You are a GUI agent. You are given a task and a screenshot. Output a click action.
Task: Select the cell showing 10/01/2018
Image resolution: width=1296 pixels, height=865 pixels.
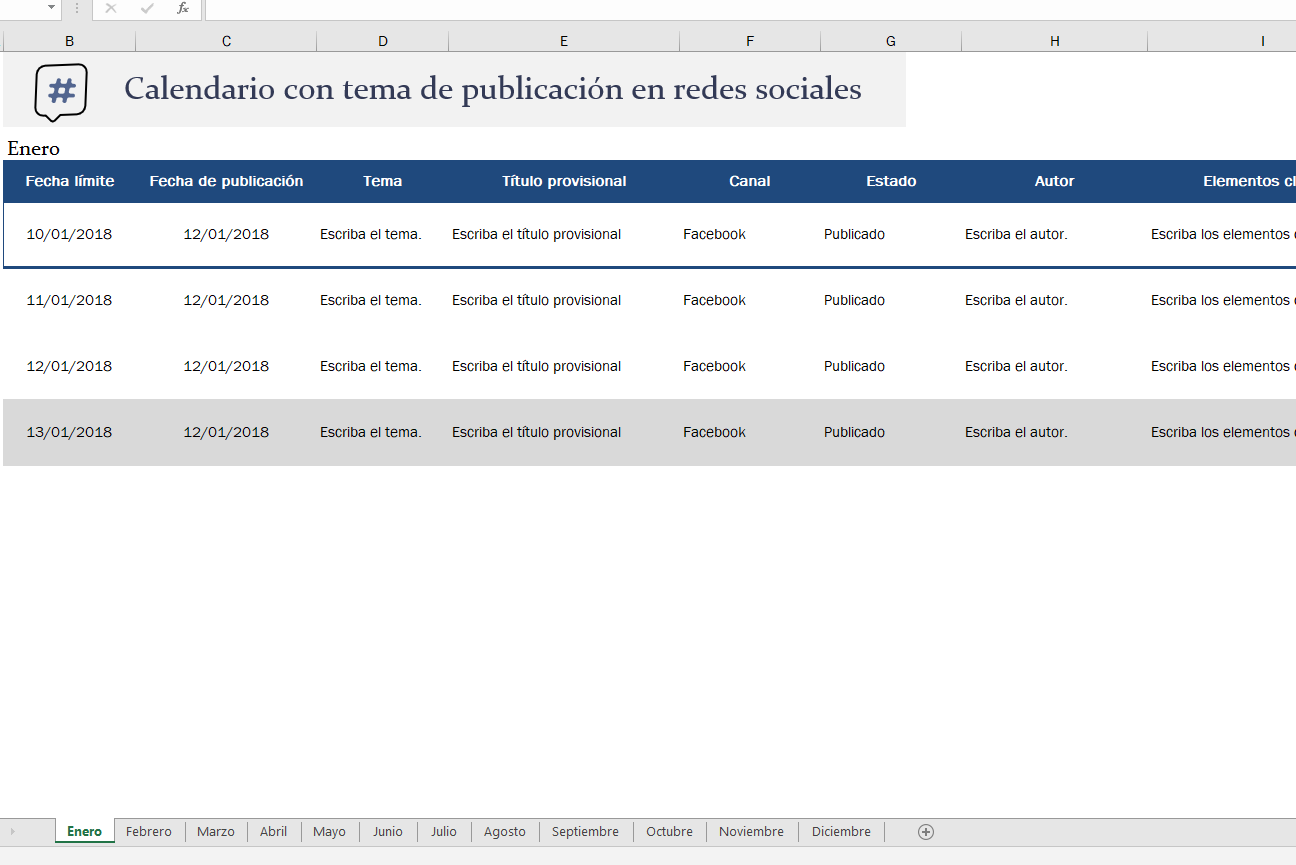click(x=68, y=234)
